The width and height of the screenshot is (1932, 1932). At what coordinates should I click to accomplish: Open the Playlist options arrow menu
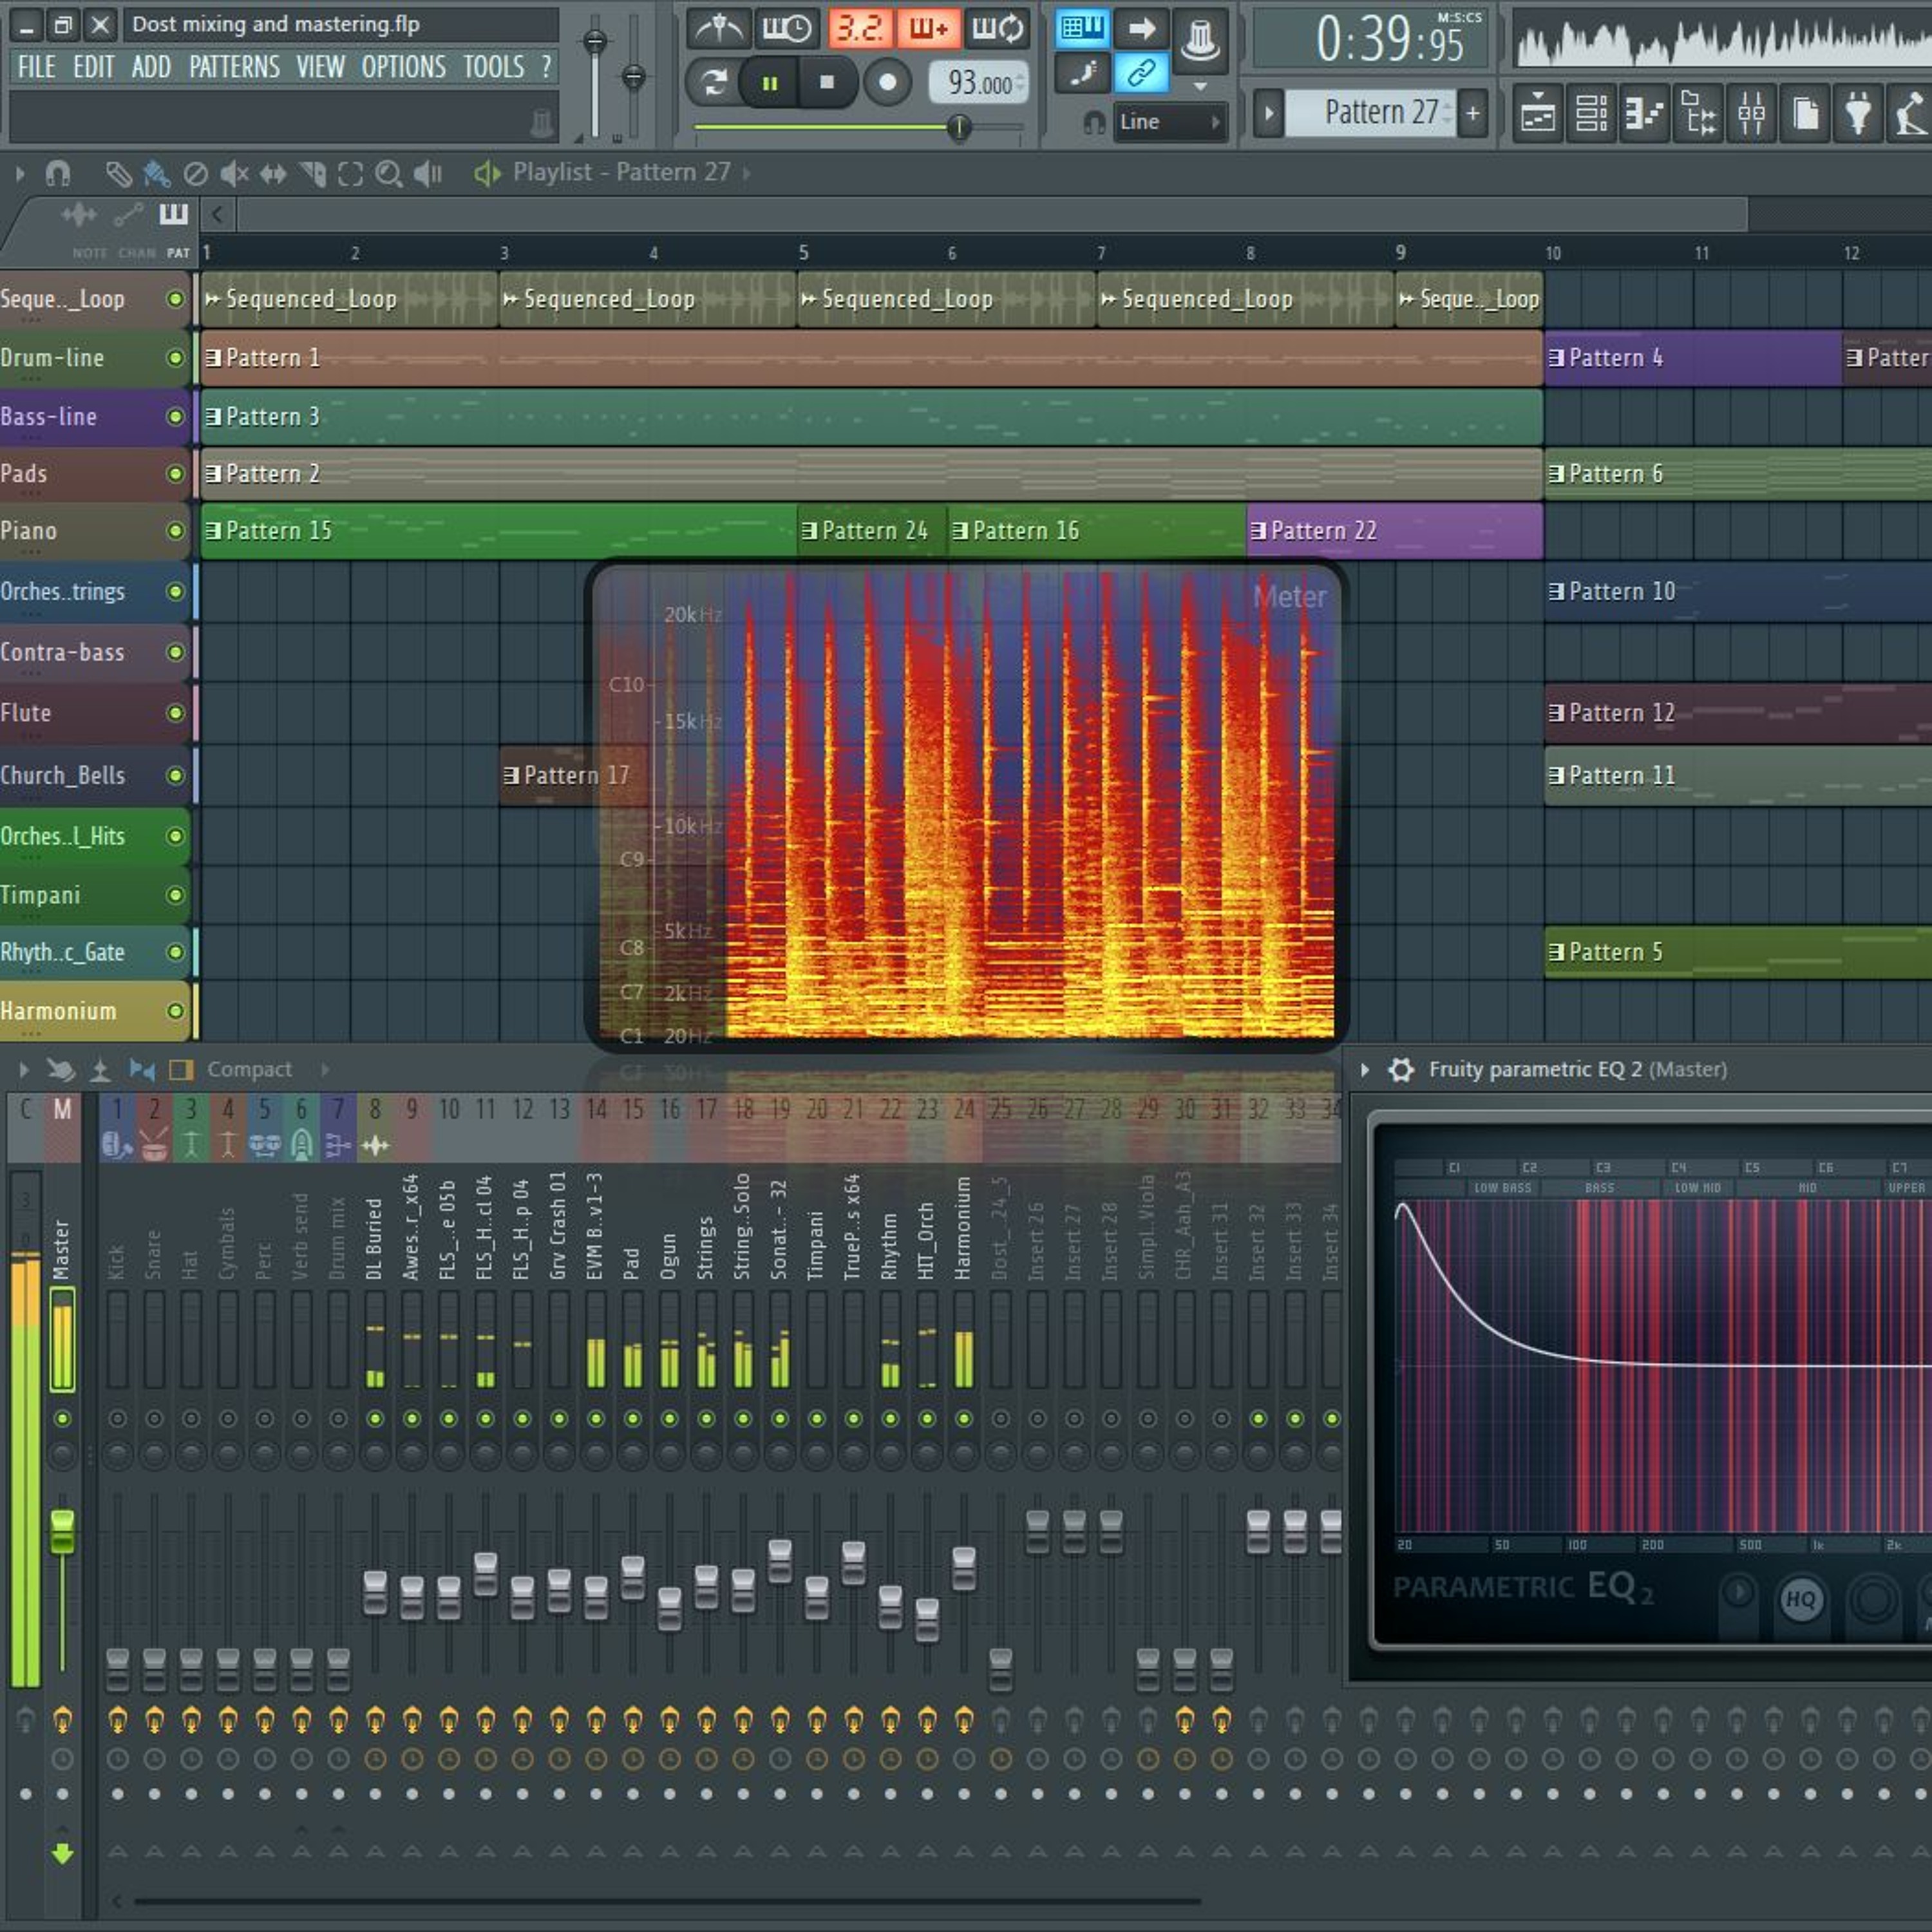point(20,174)
